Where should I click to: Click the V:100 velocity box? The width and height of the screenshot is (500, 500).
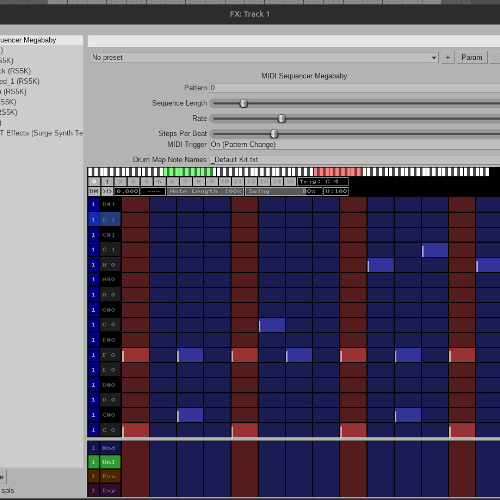[336, 191]
